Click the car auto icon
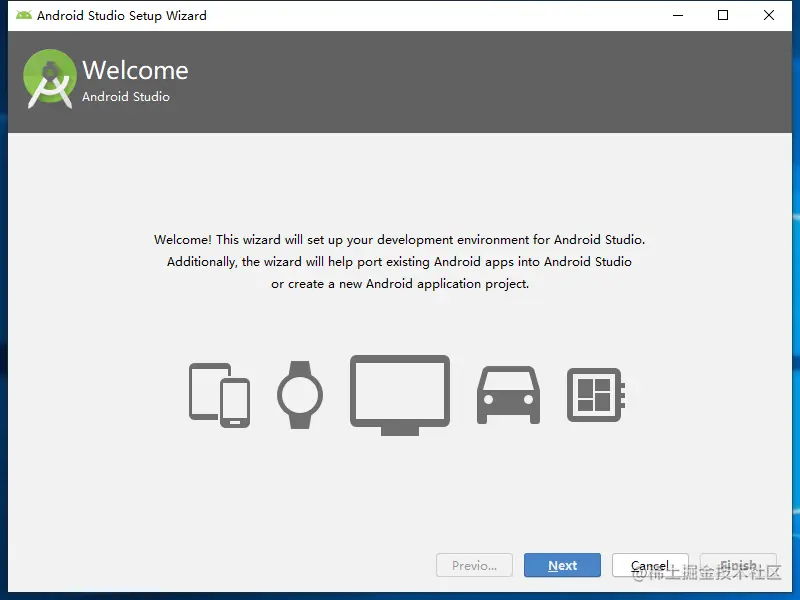800x600 pixels. (508, 395)
